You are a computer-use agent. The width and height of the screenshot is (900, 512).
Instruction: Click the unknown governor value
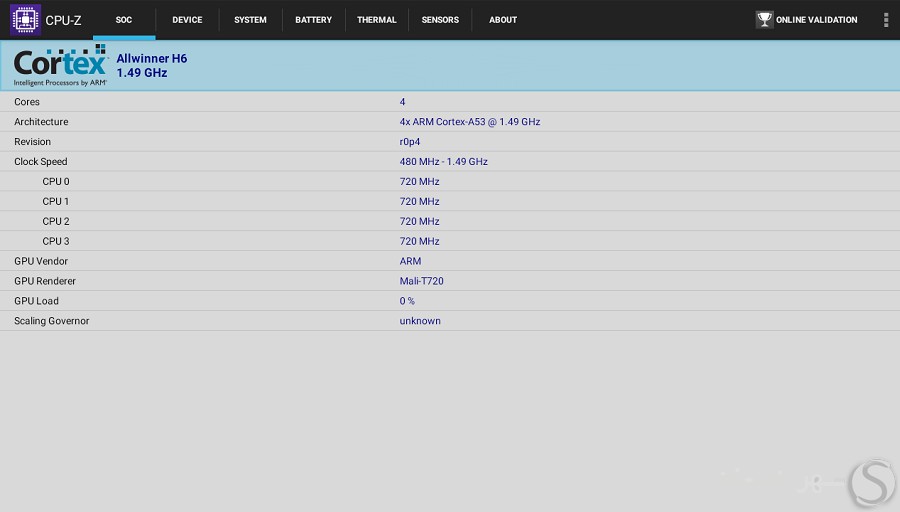coord(420,321)
